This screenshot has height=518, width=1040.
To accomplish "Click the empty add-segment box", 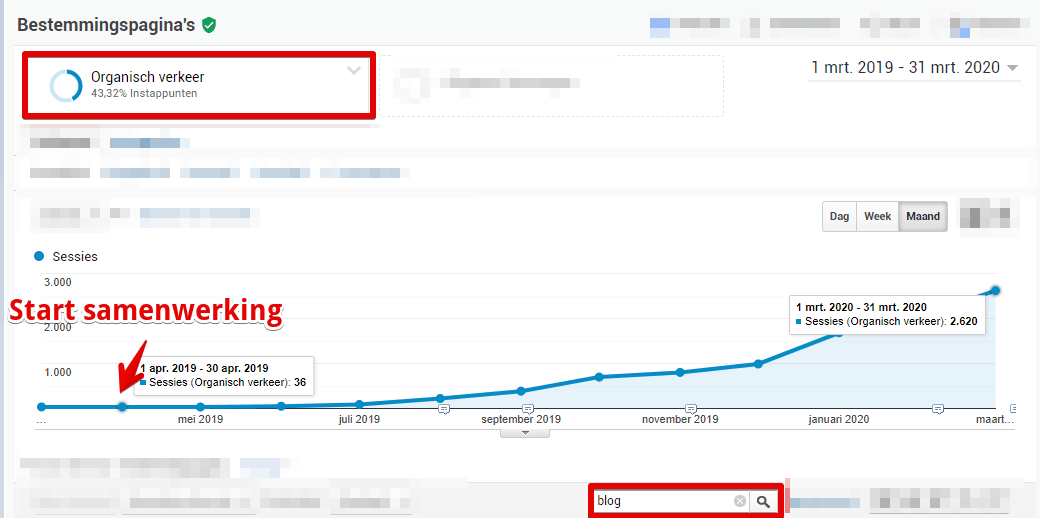I will tap(550, 86).
